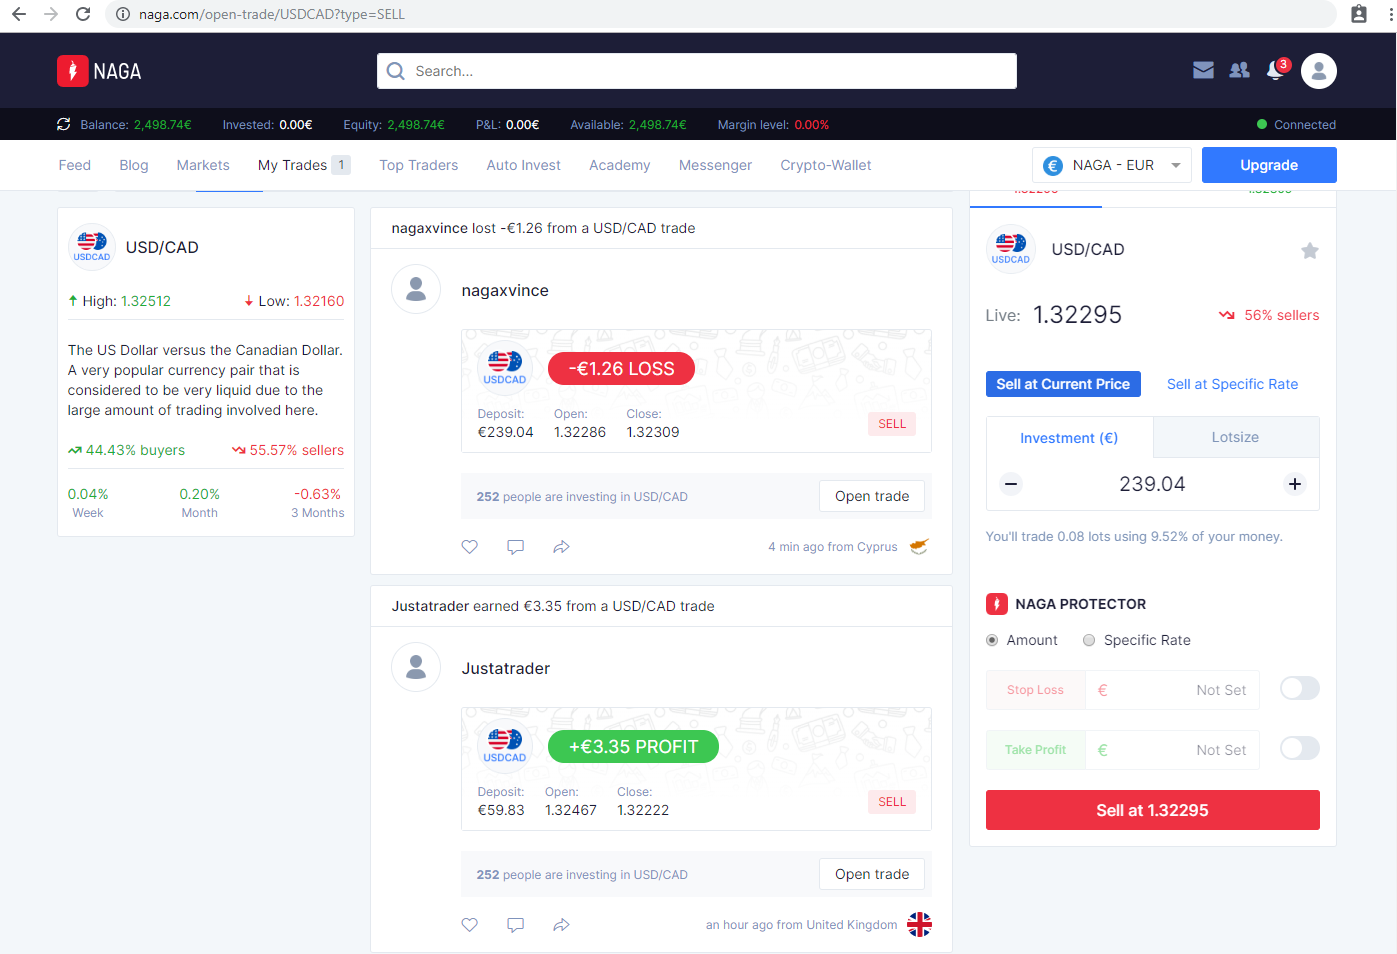Open the Blog tab
The height and width of the screenshot is (954, 1397).
point(134,165)
